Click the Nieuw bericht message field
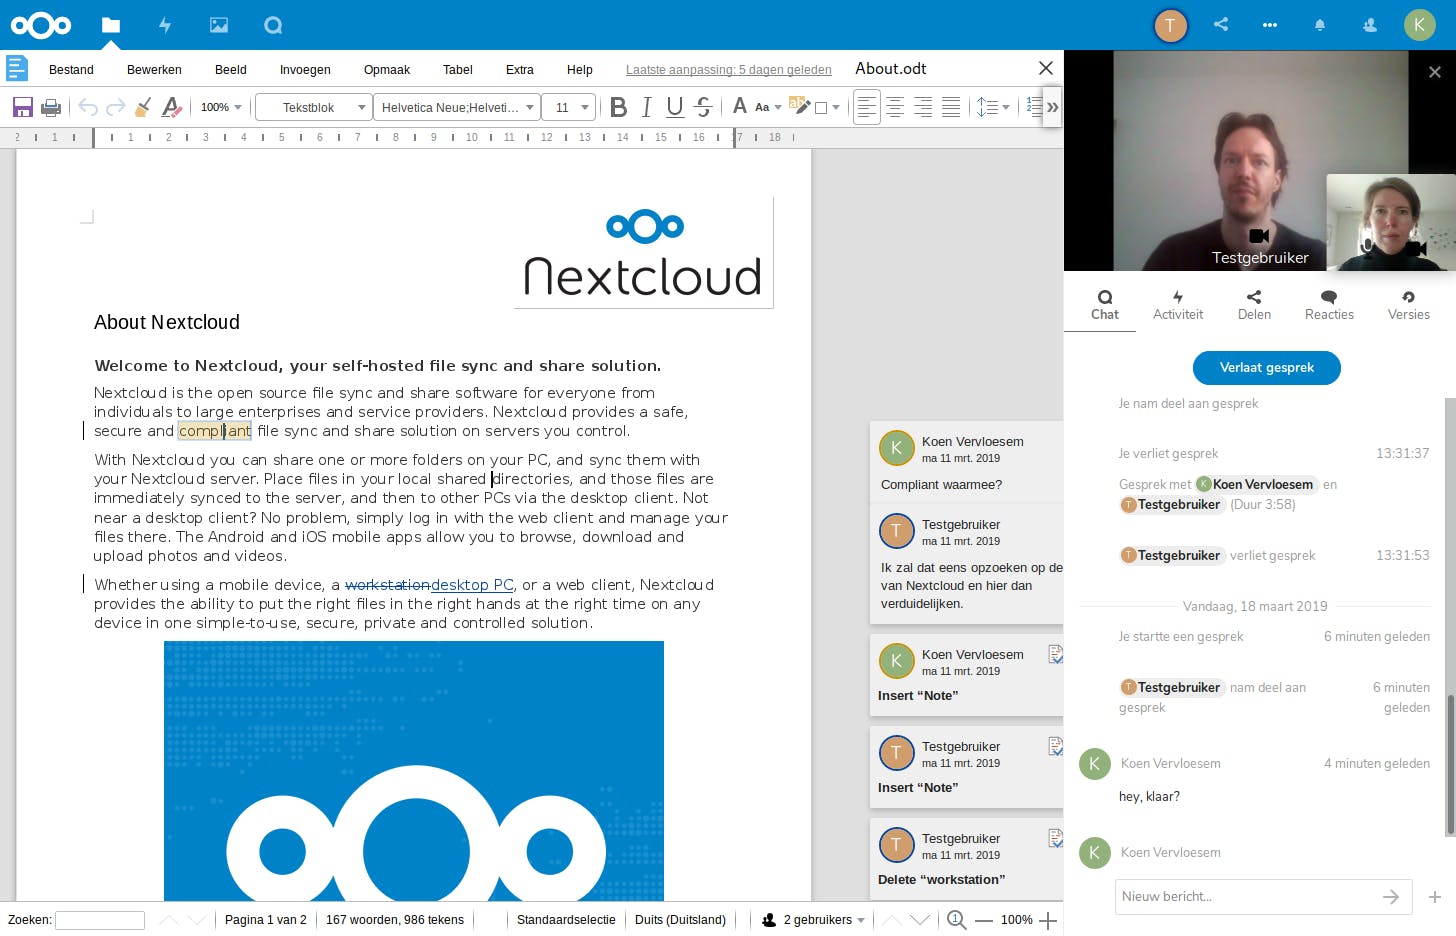Screen dimensions: 1456x936 1248,897
